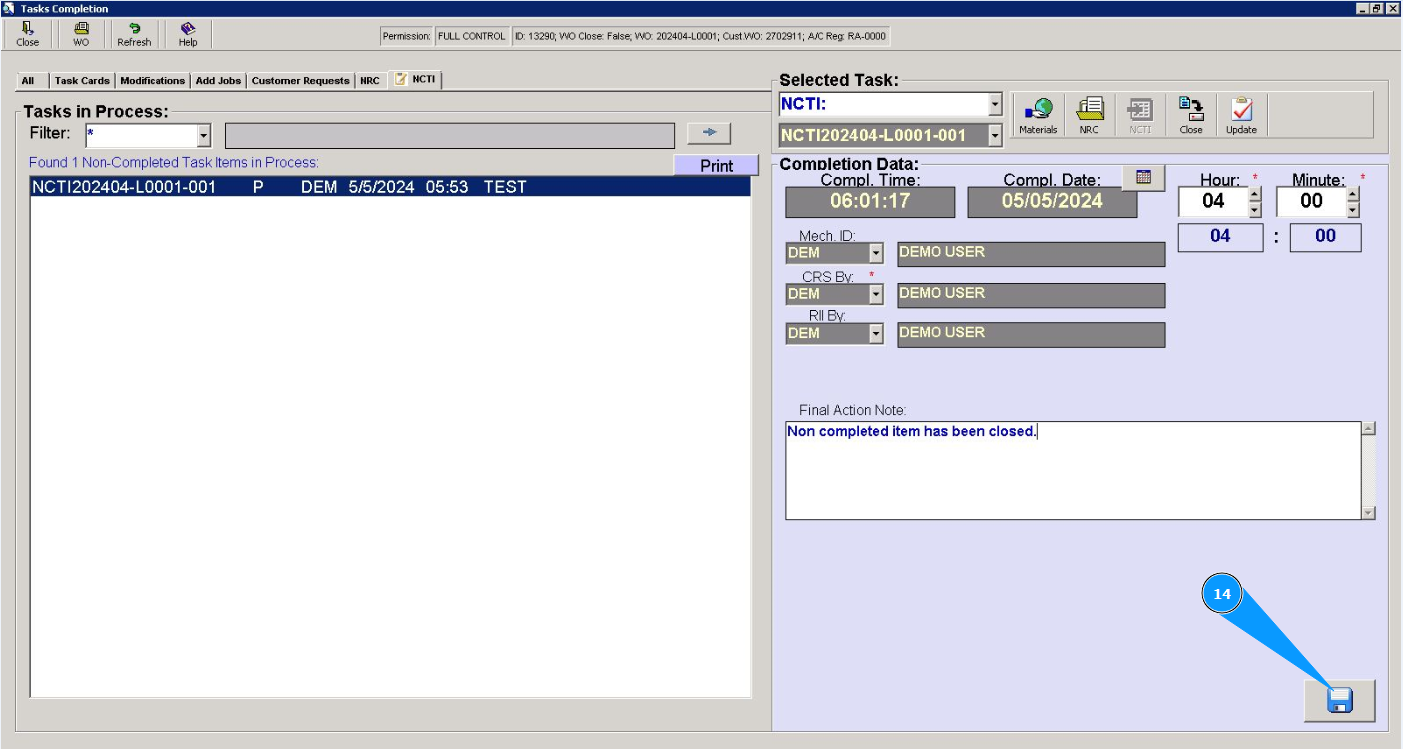Click the minute total display box 00

(x=1325, y=237)
